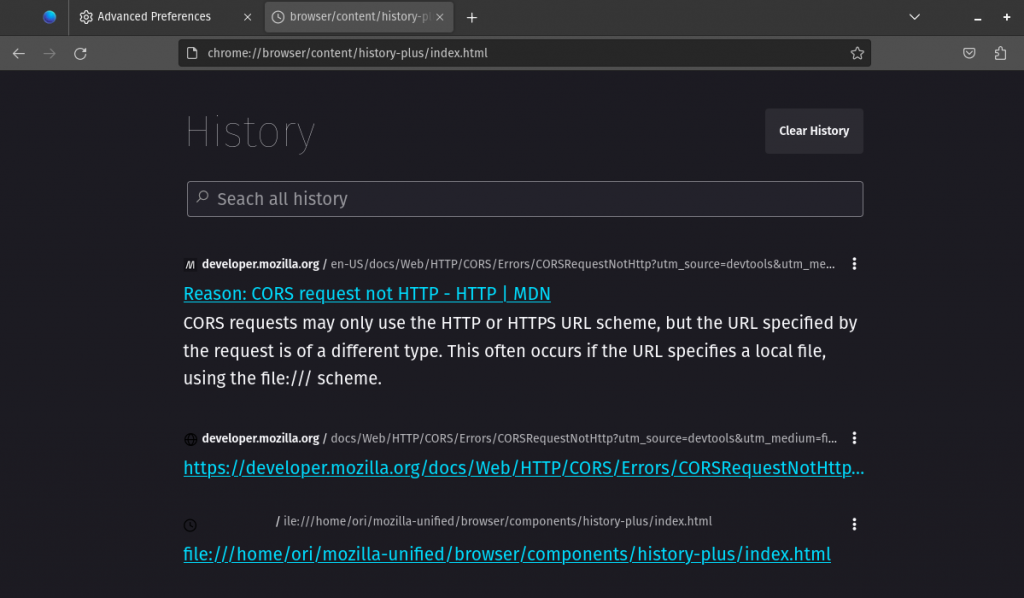Open the file:///home/ori/mozilla-unified link
The height and width of the screenshot is (598, 1024).
pos(507,554)
